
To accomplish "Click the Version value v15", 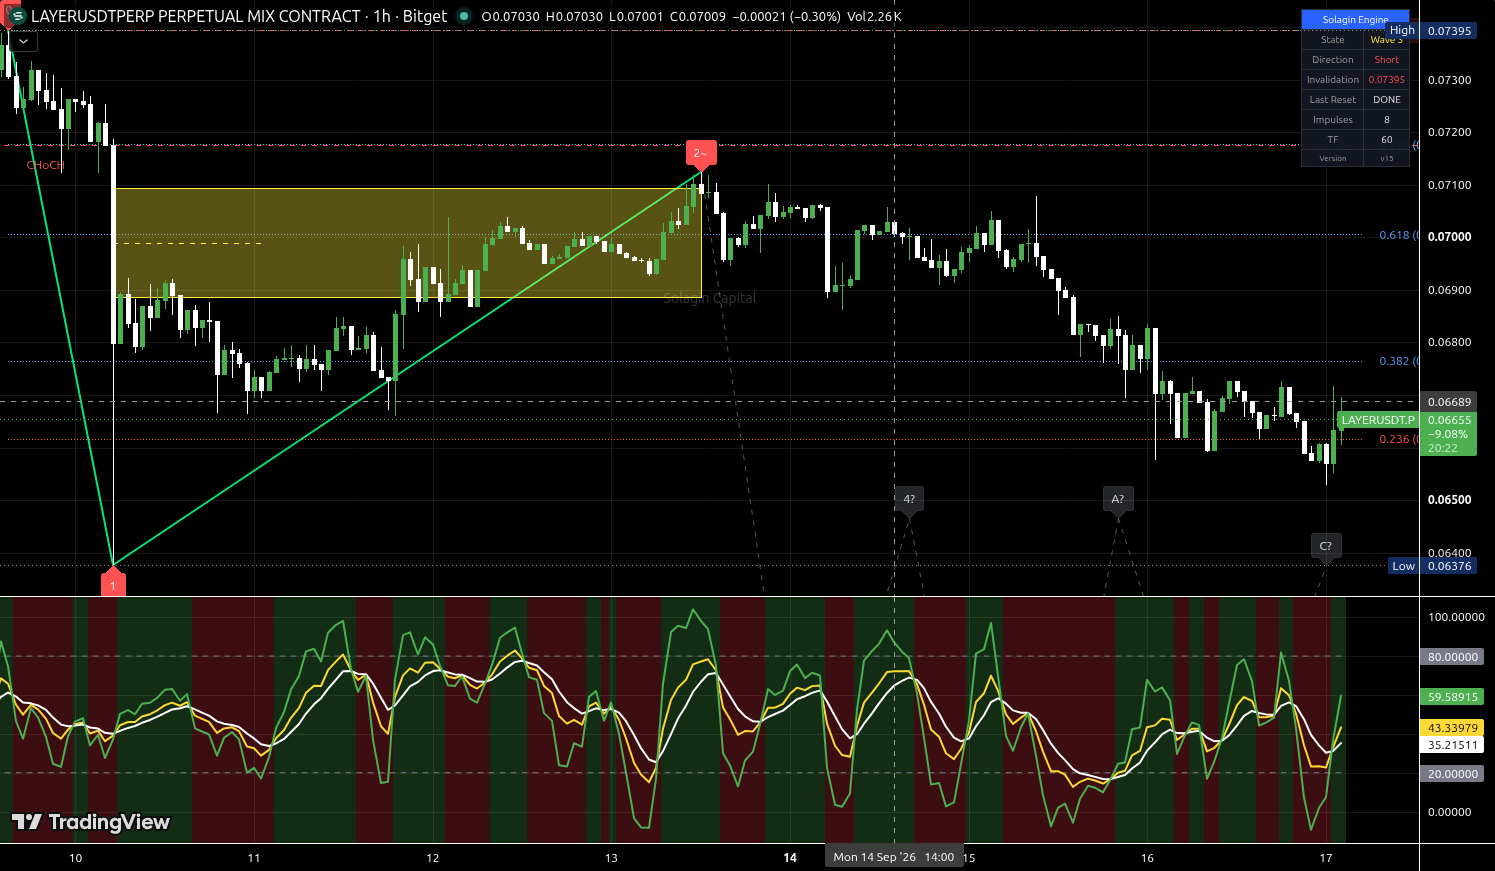I will pyautogui.click(x=1387, y=159).
